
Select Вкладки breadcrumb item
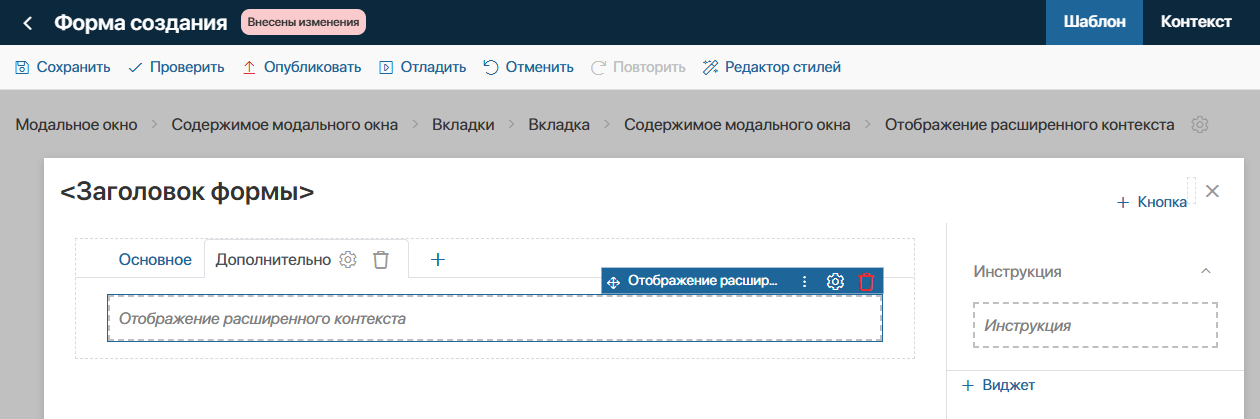[463, 125]
